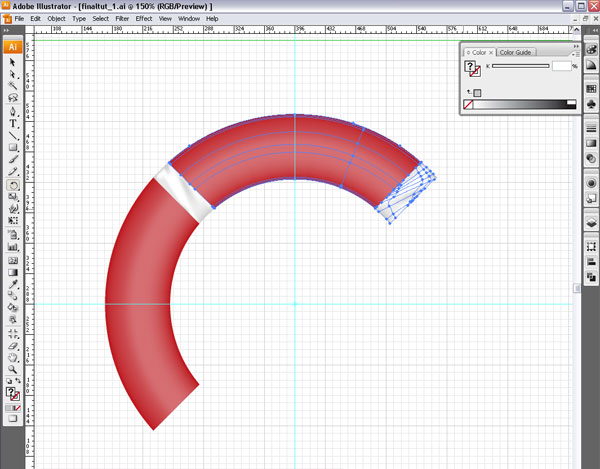The width and height of the screenshot is (600, 469).
Task: Click the None swatch in Color panel
Action: tap(468, 104)
